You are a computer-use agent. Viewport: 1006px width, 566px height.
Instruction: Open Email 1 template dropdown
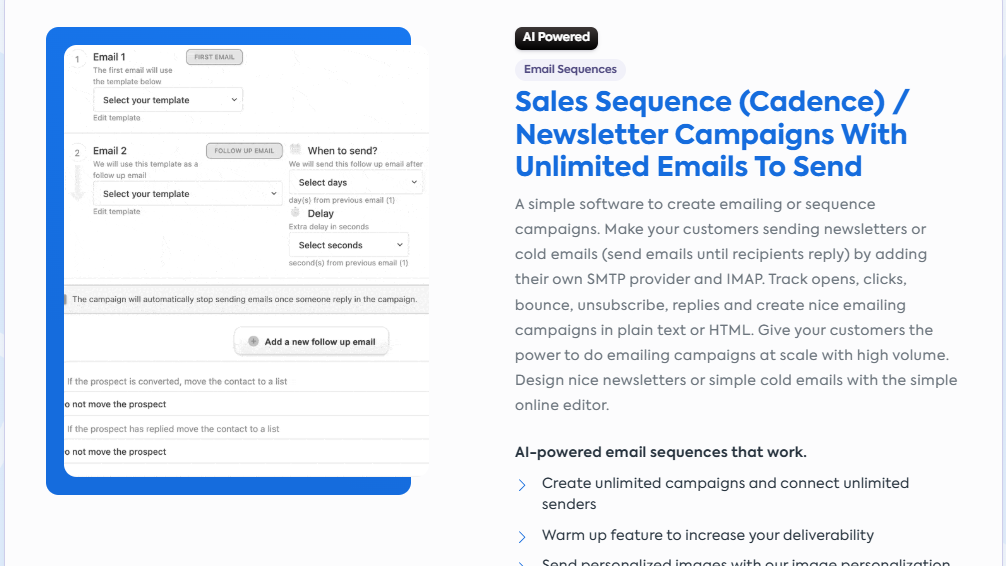pos(168,100)
